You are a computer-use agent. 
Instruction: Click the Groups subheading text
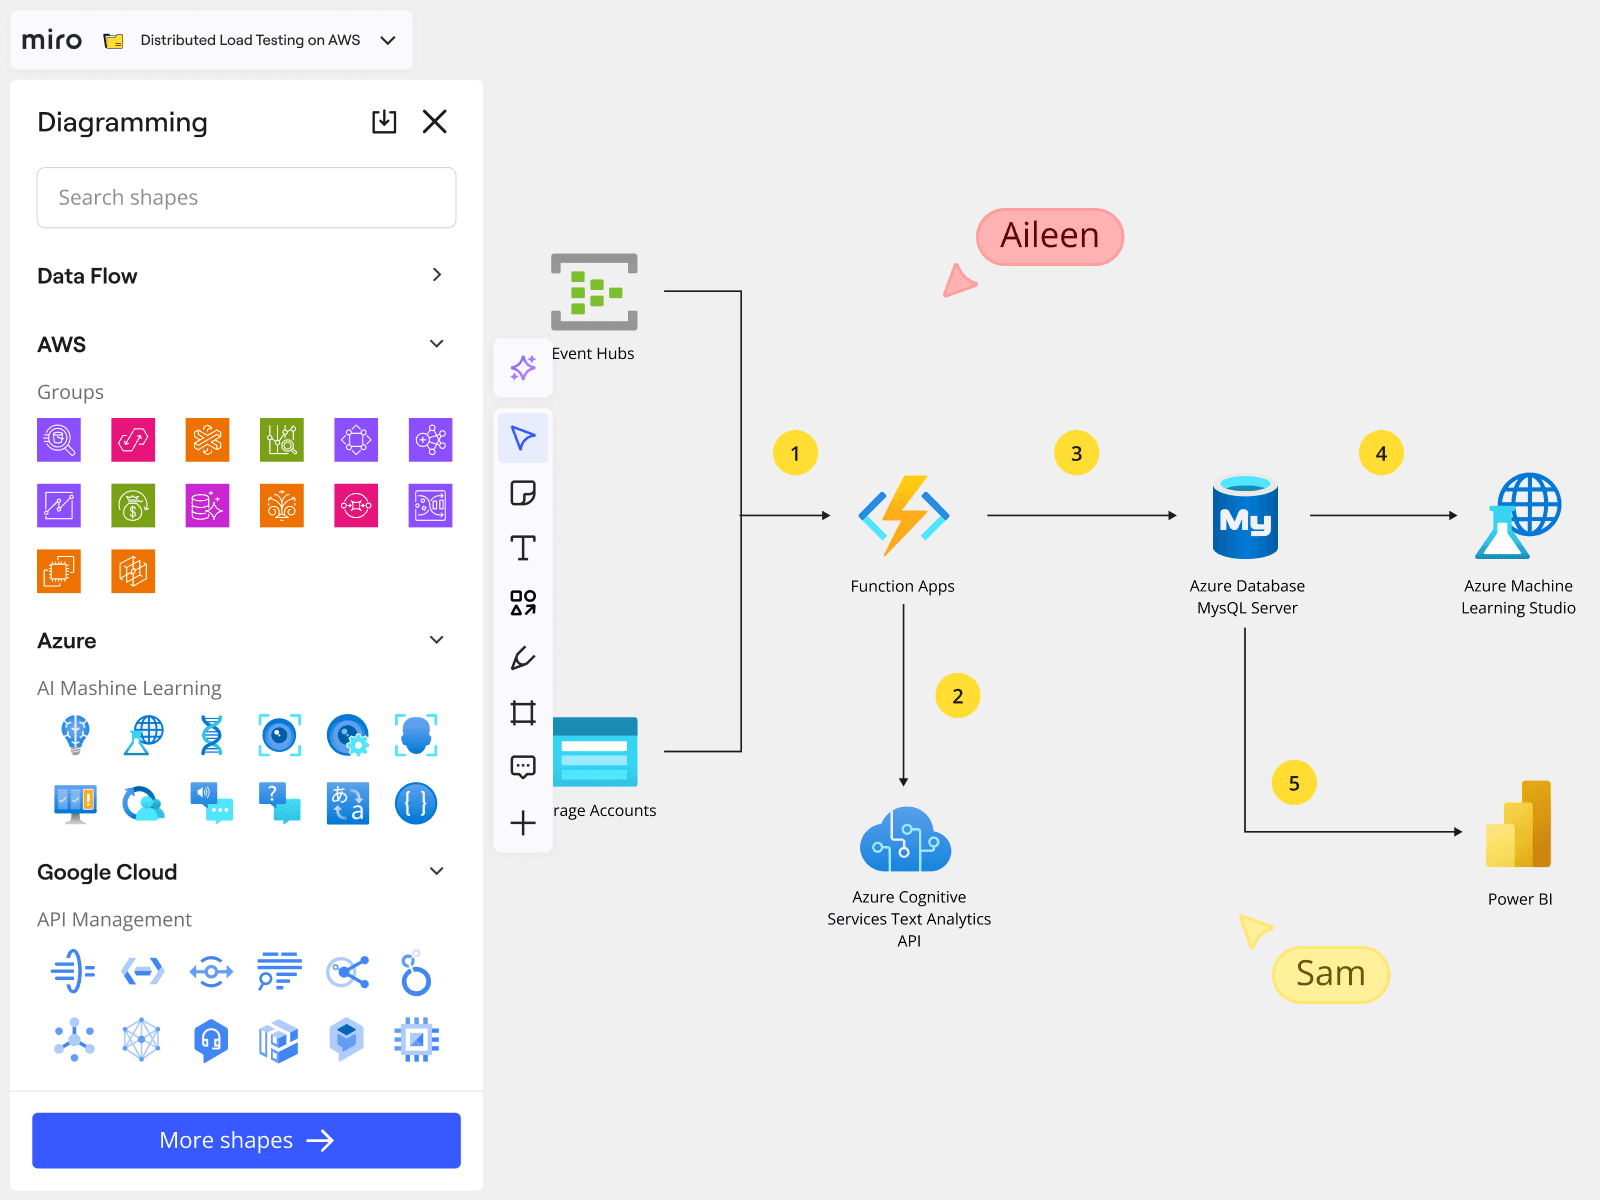(70, 392)
